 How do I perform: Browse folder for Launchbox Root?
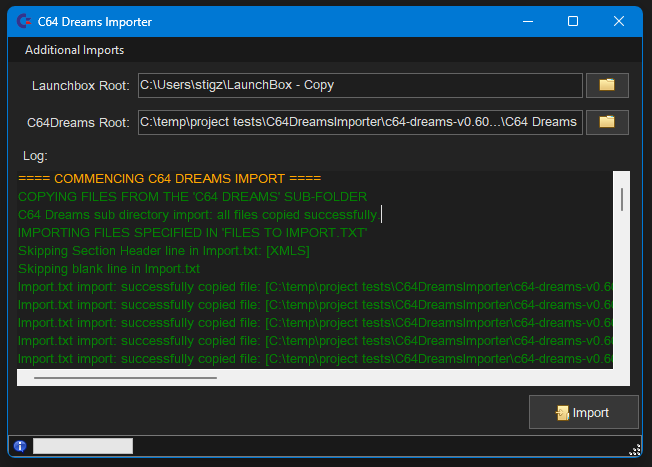click(607, 85)
